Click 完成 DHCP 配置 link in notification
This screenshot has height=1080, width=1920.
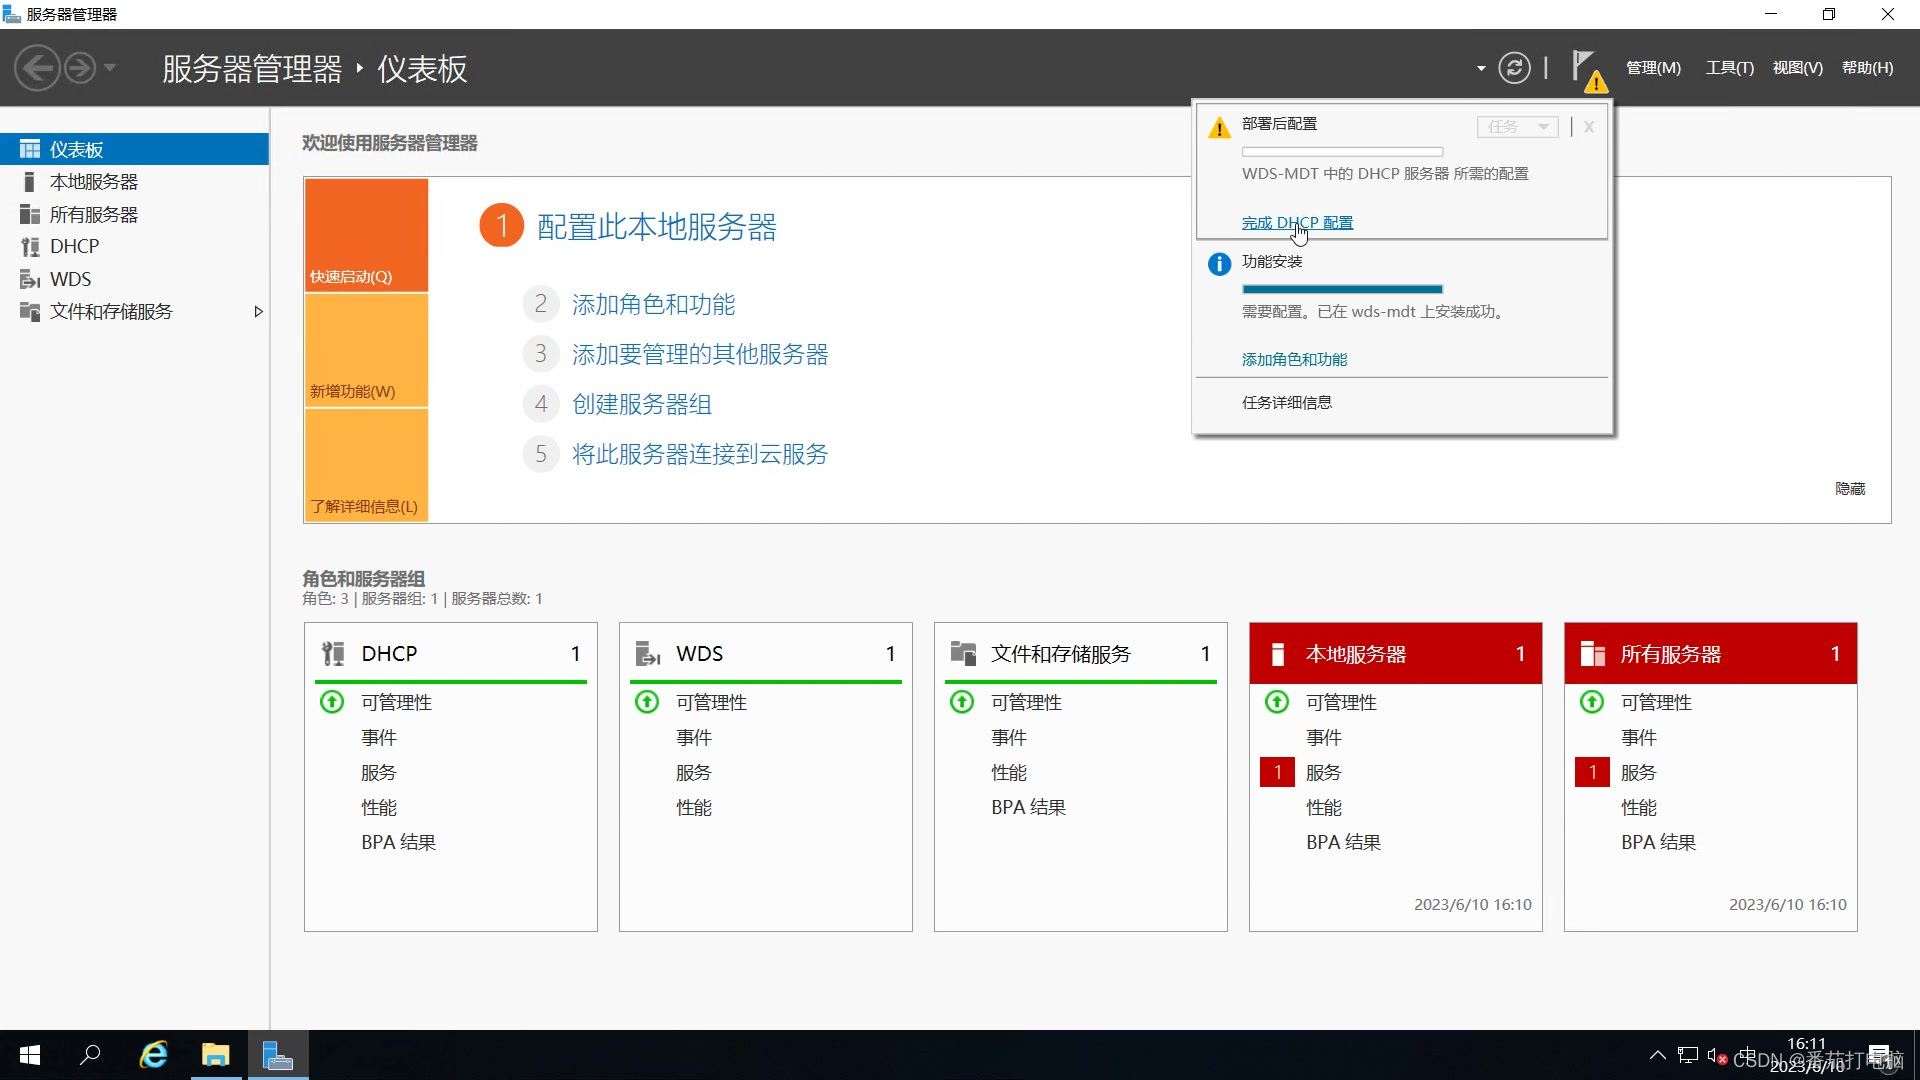pos(1297,223)
